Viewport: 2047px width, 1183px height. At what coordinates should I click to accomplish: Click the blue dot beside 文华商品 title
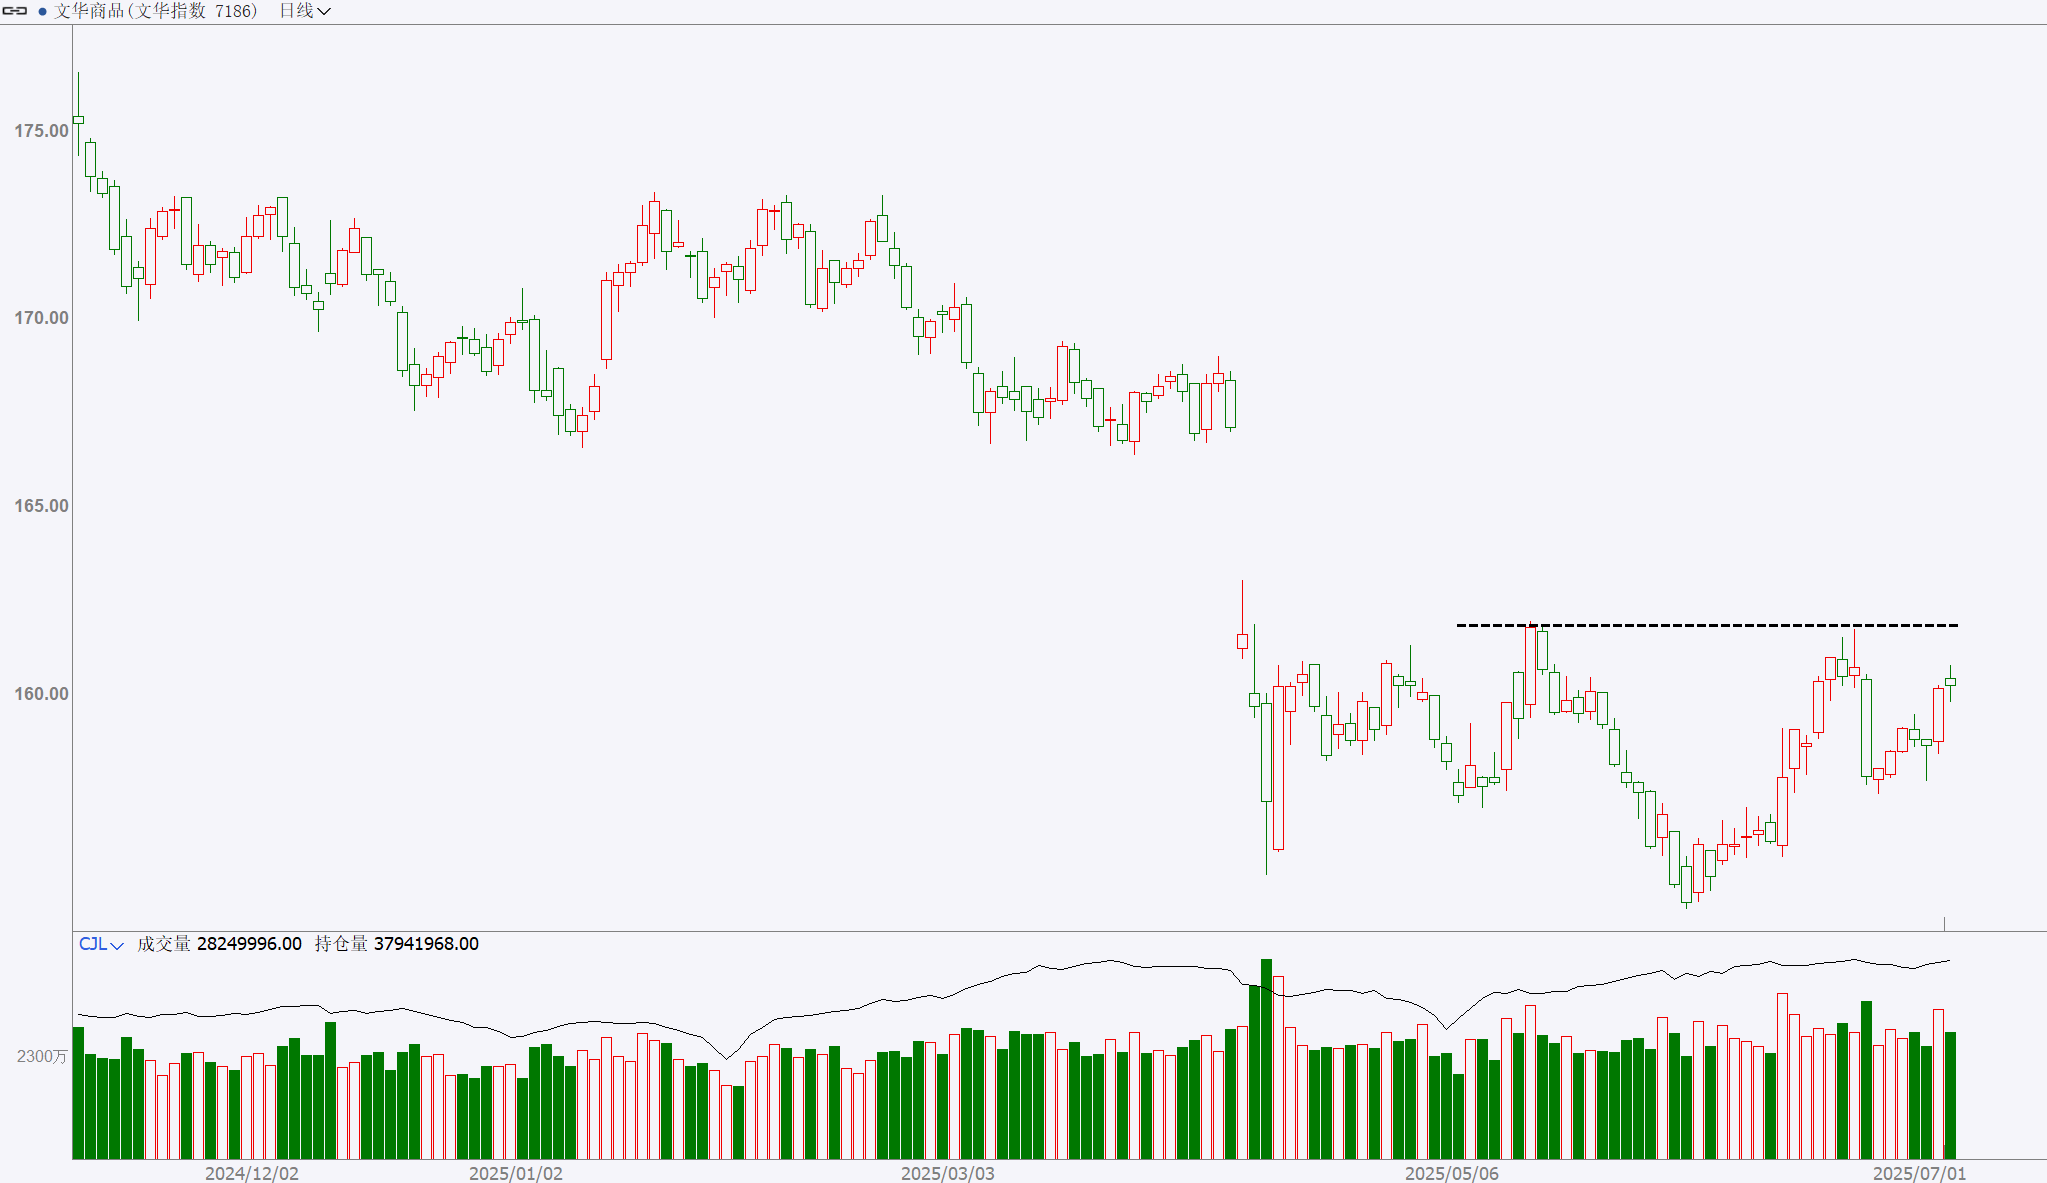coord(42,11)
